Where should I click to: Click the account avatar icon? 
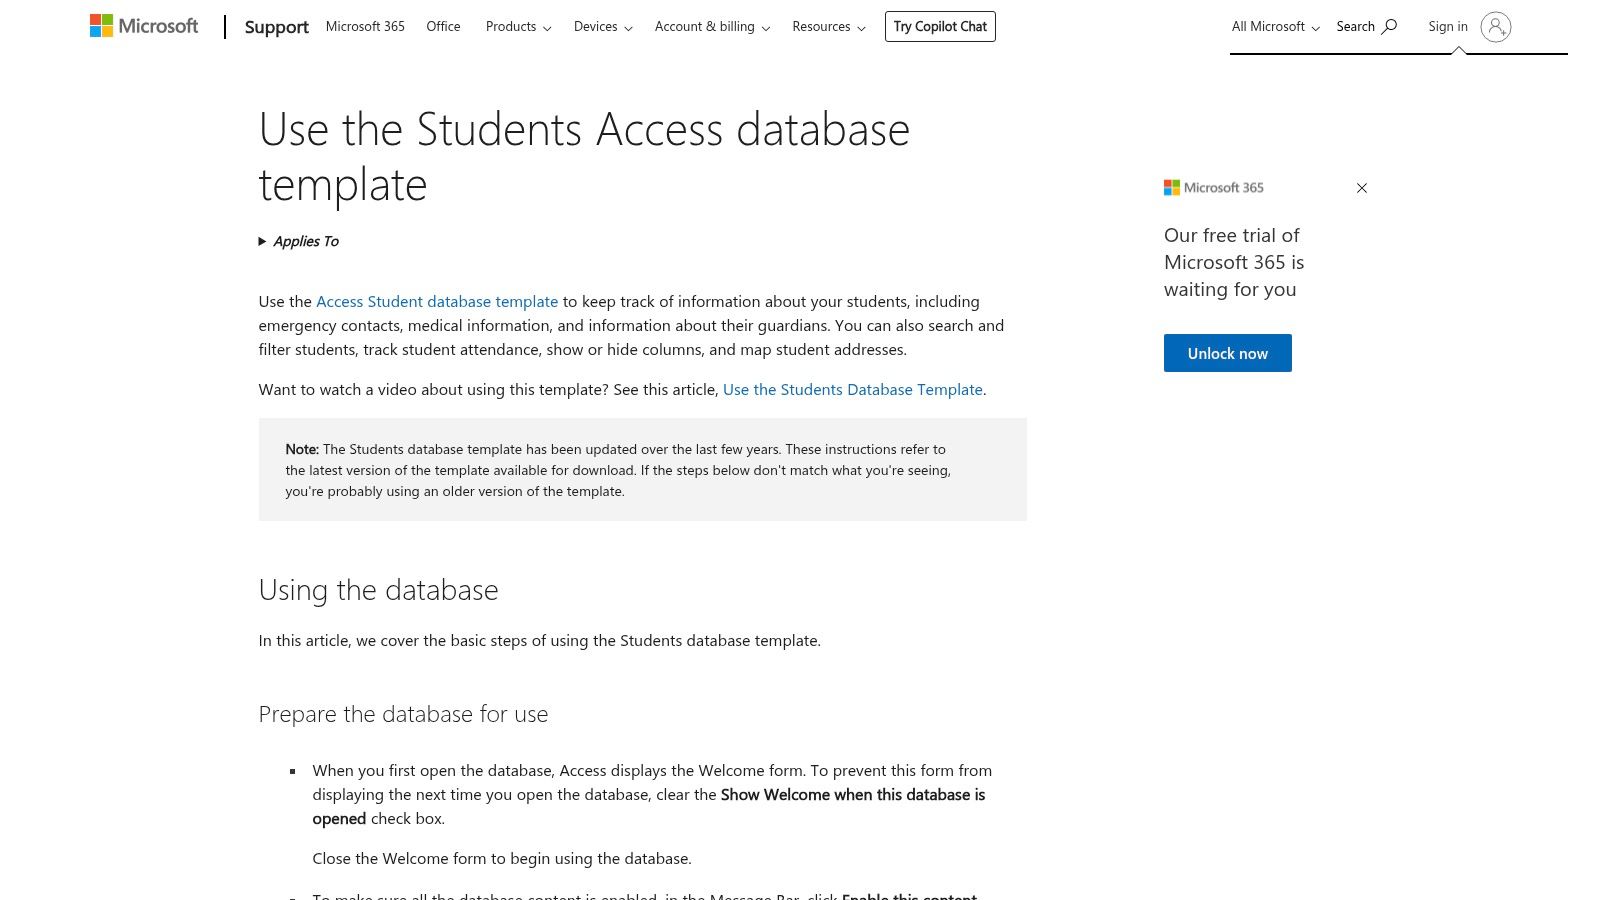1496,27
